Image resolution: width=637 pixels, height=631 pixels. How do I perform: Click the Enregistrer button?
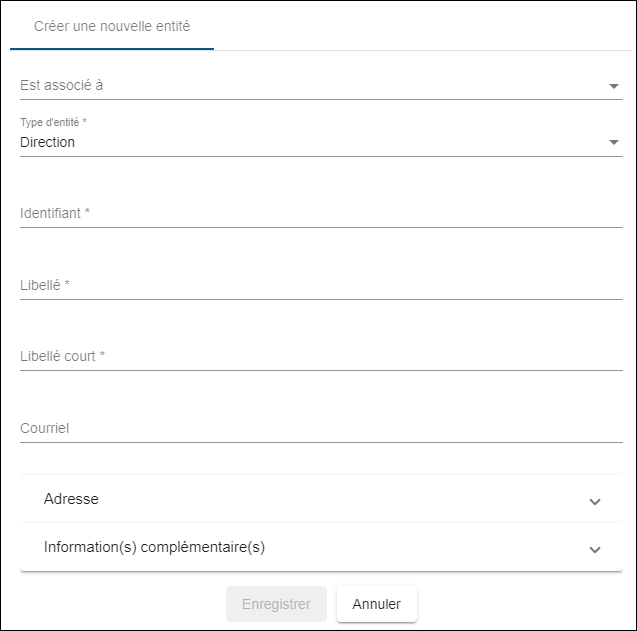click(276, 604)
